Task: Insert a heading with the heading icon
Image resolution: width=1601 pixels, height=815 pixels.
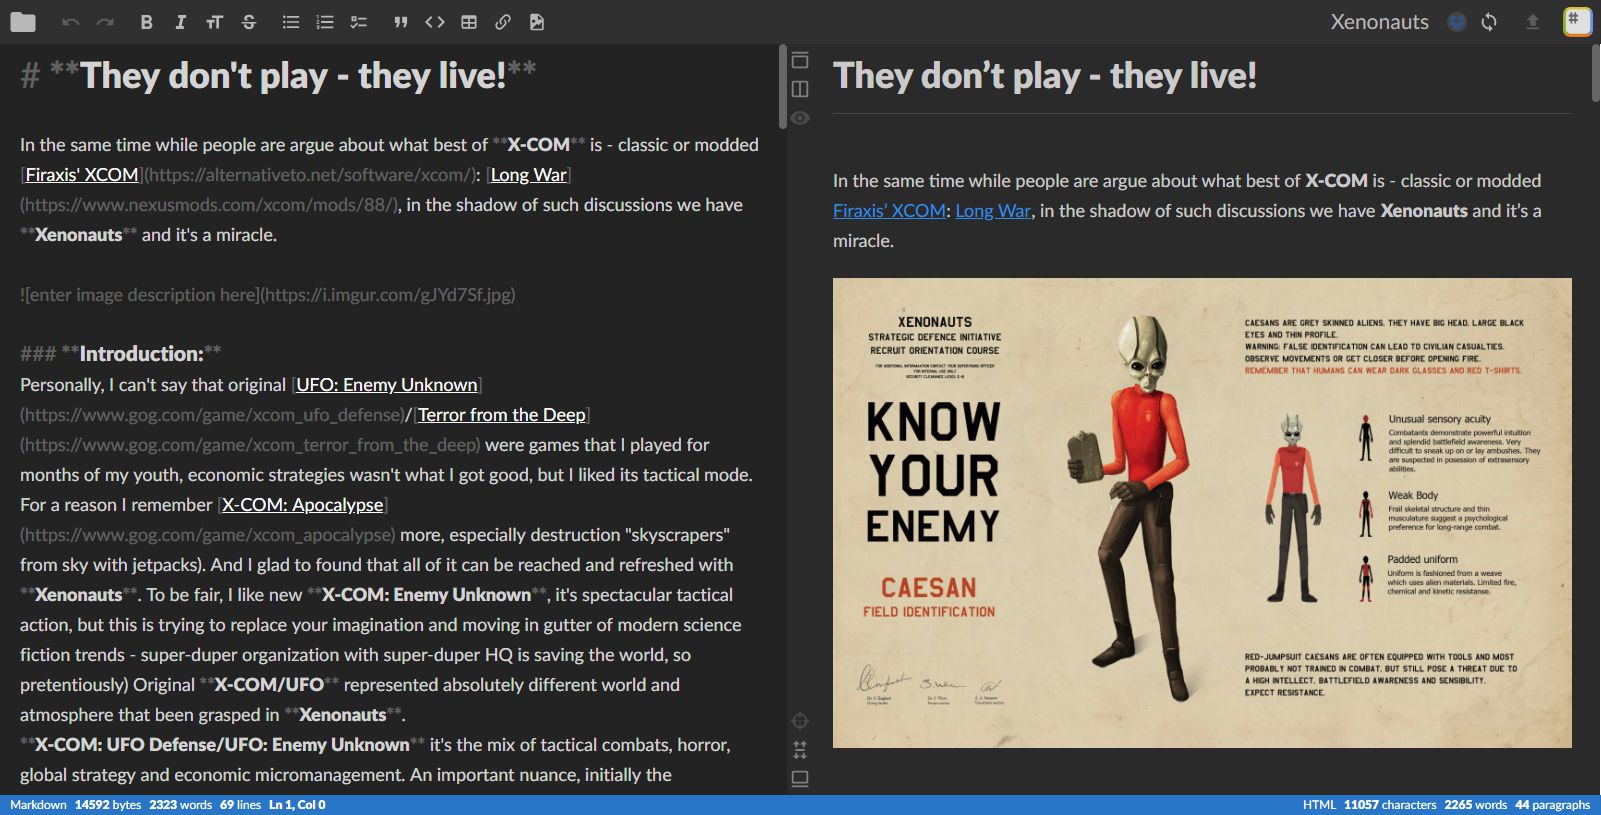Action: (214, 22)
